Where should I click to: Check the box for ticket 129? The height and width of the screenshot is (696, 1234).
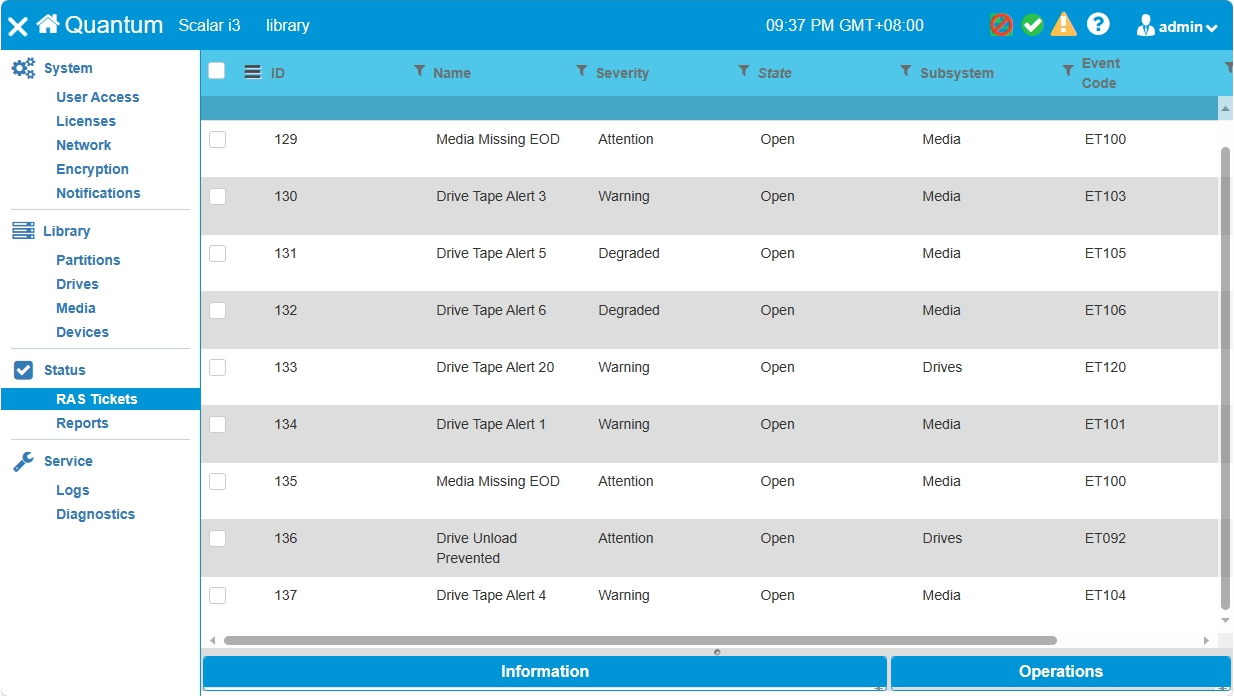217,140
